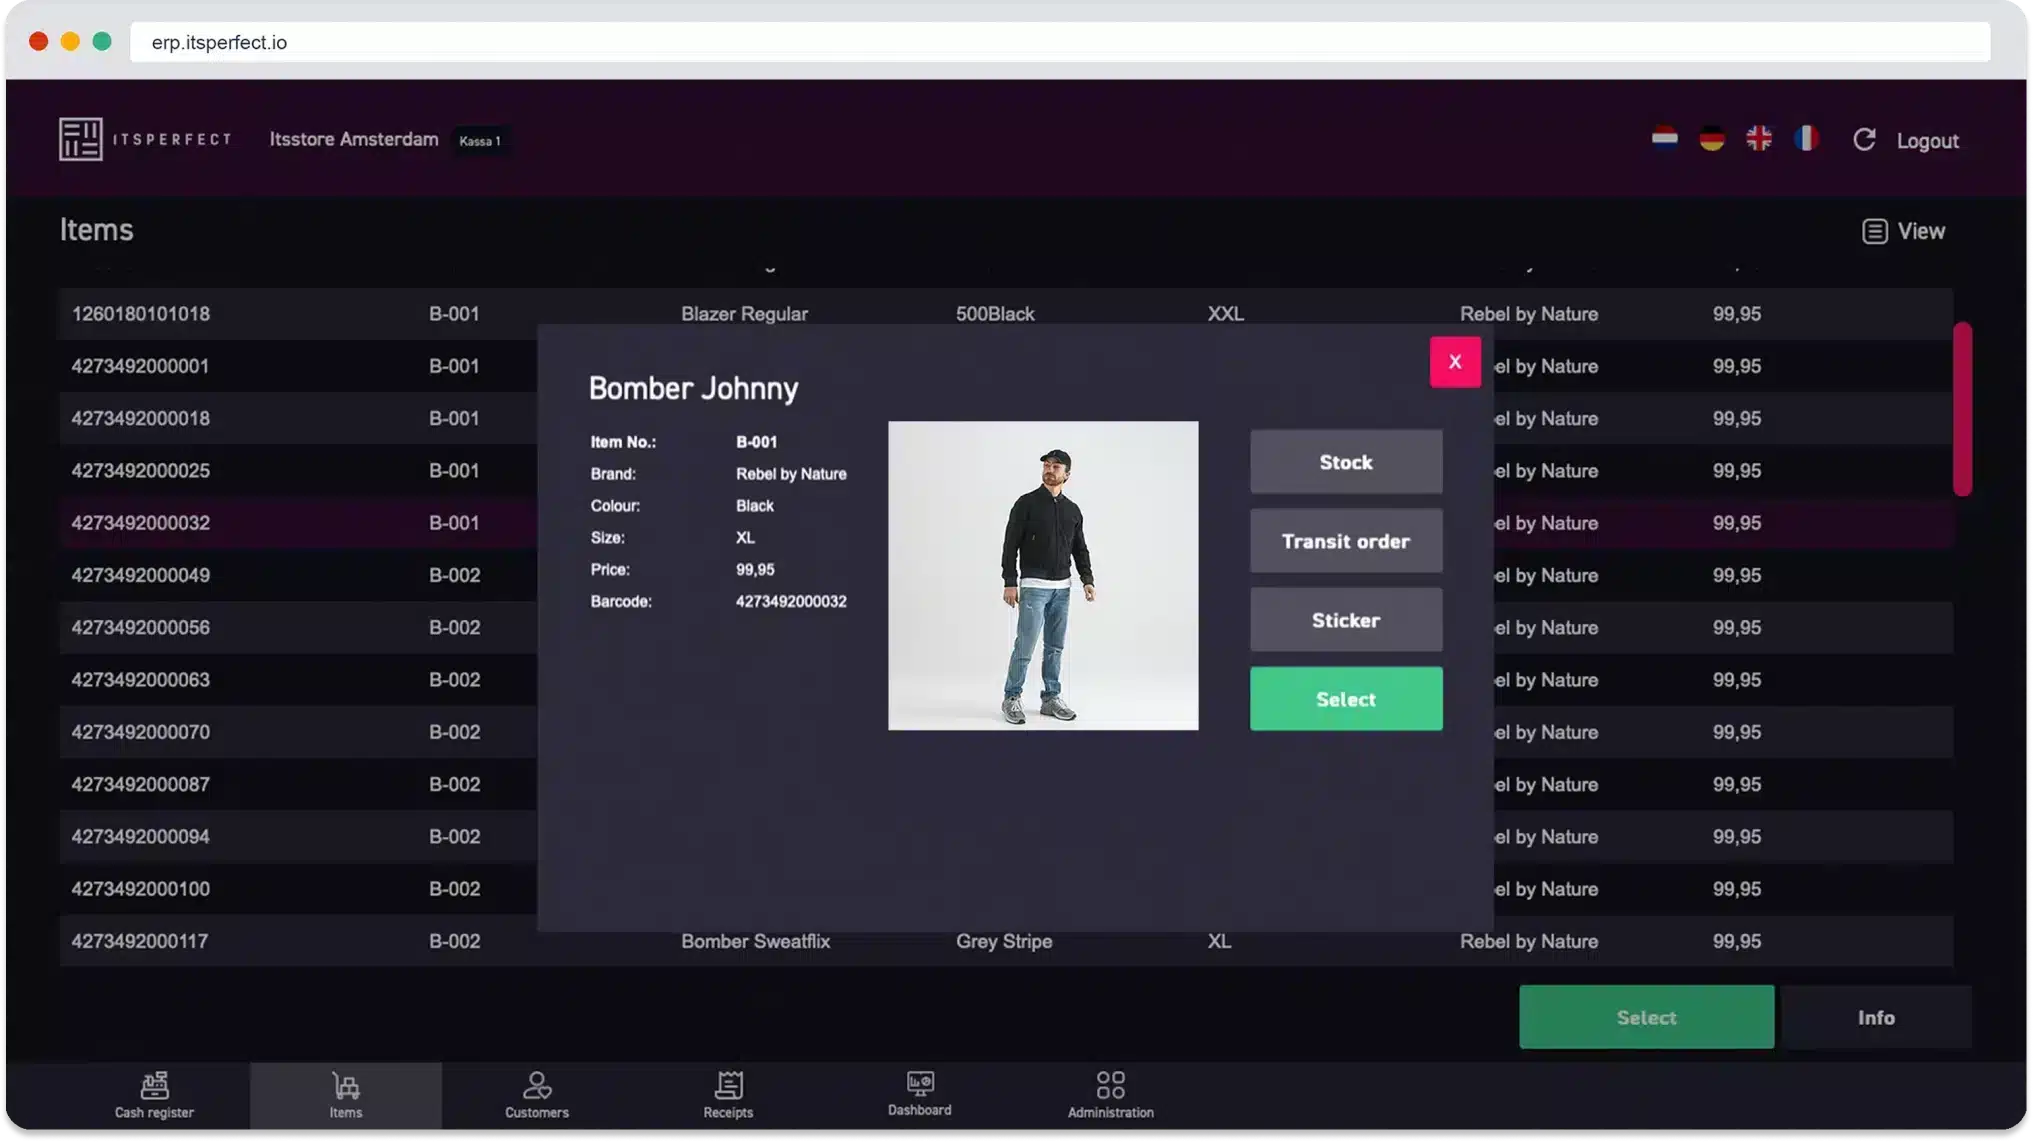Click the Sticker button
This screenshot has height=1142, width=2033.
1345,620
